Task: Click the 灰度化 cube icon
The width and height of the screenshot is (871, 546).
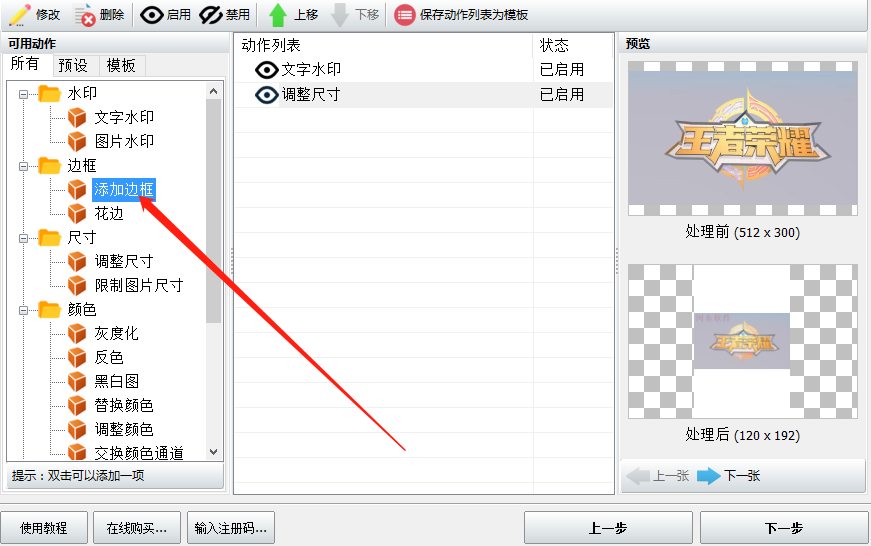Action: point(77,333)
